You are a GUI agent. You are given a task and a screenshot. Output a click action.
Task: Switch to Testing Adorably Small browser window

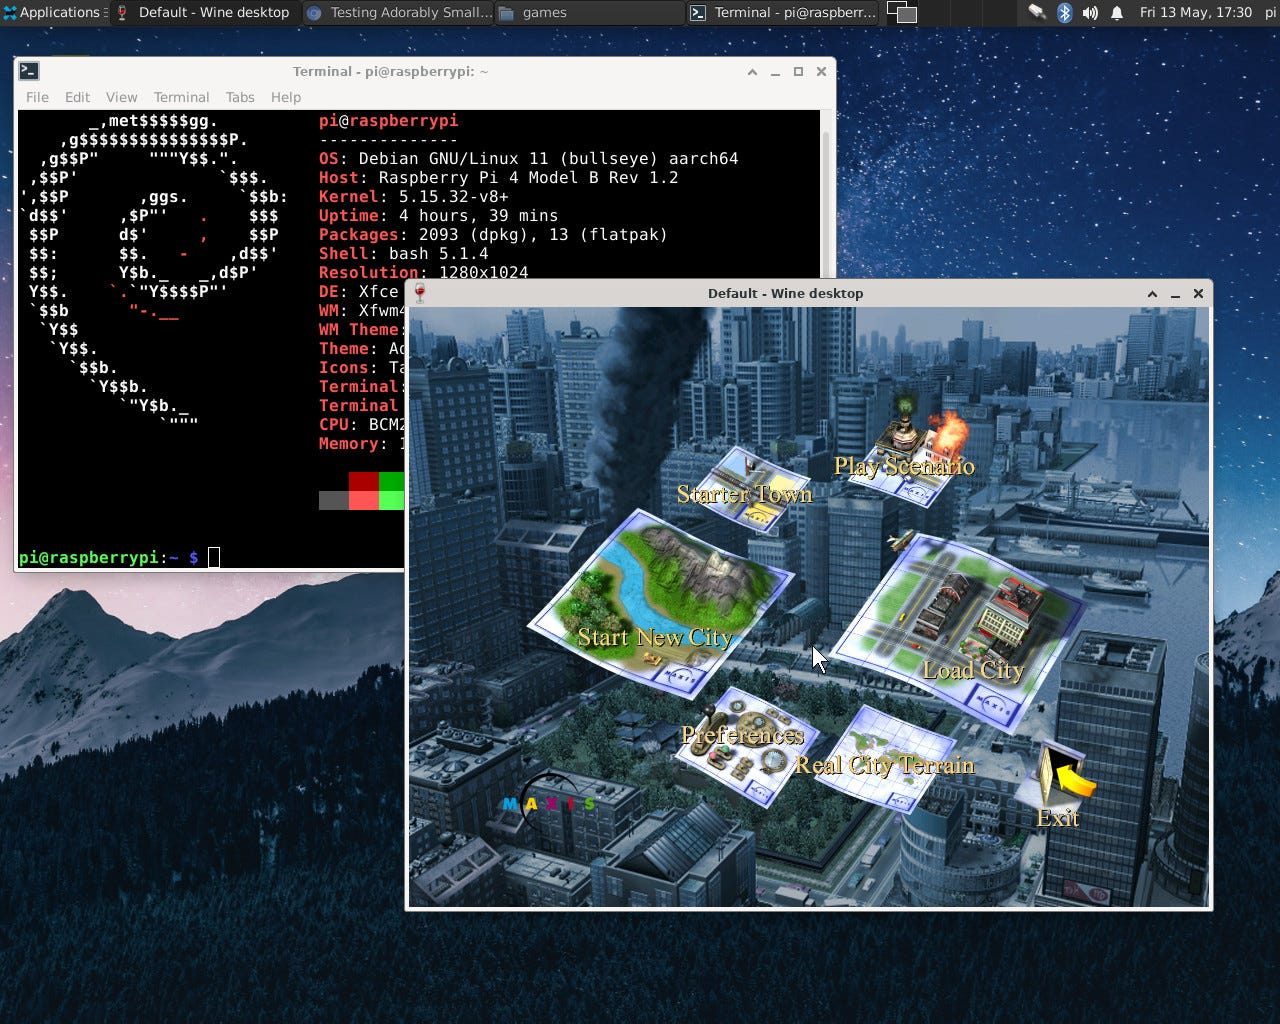coord(398,13)
